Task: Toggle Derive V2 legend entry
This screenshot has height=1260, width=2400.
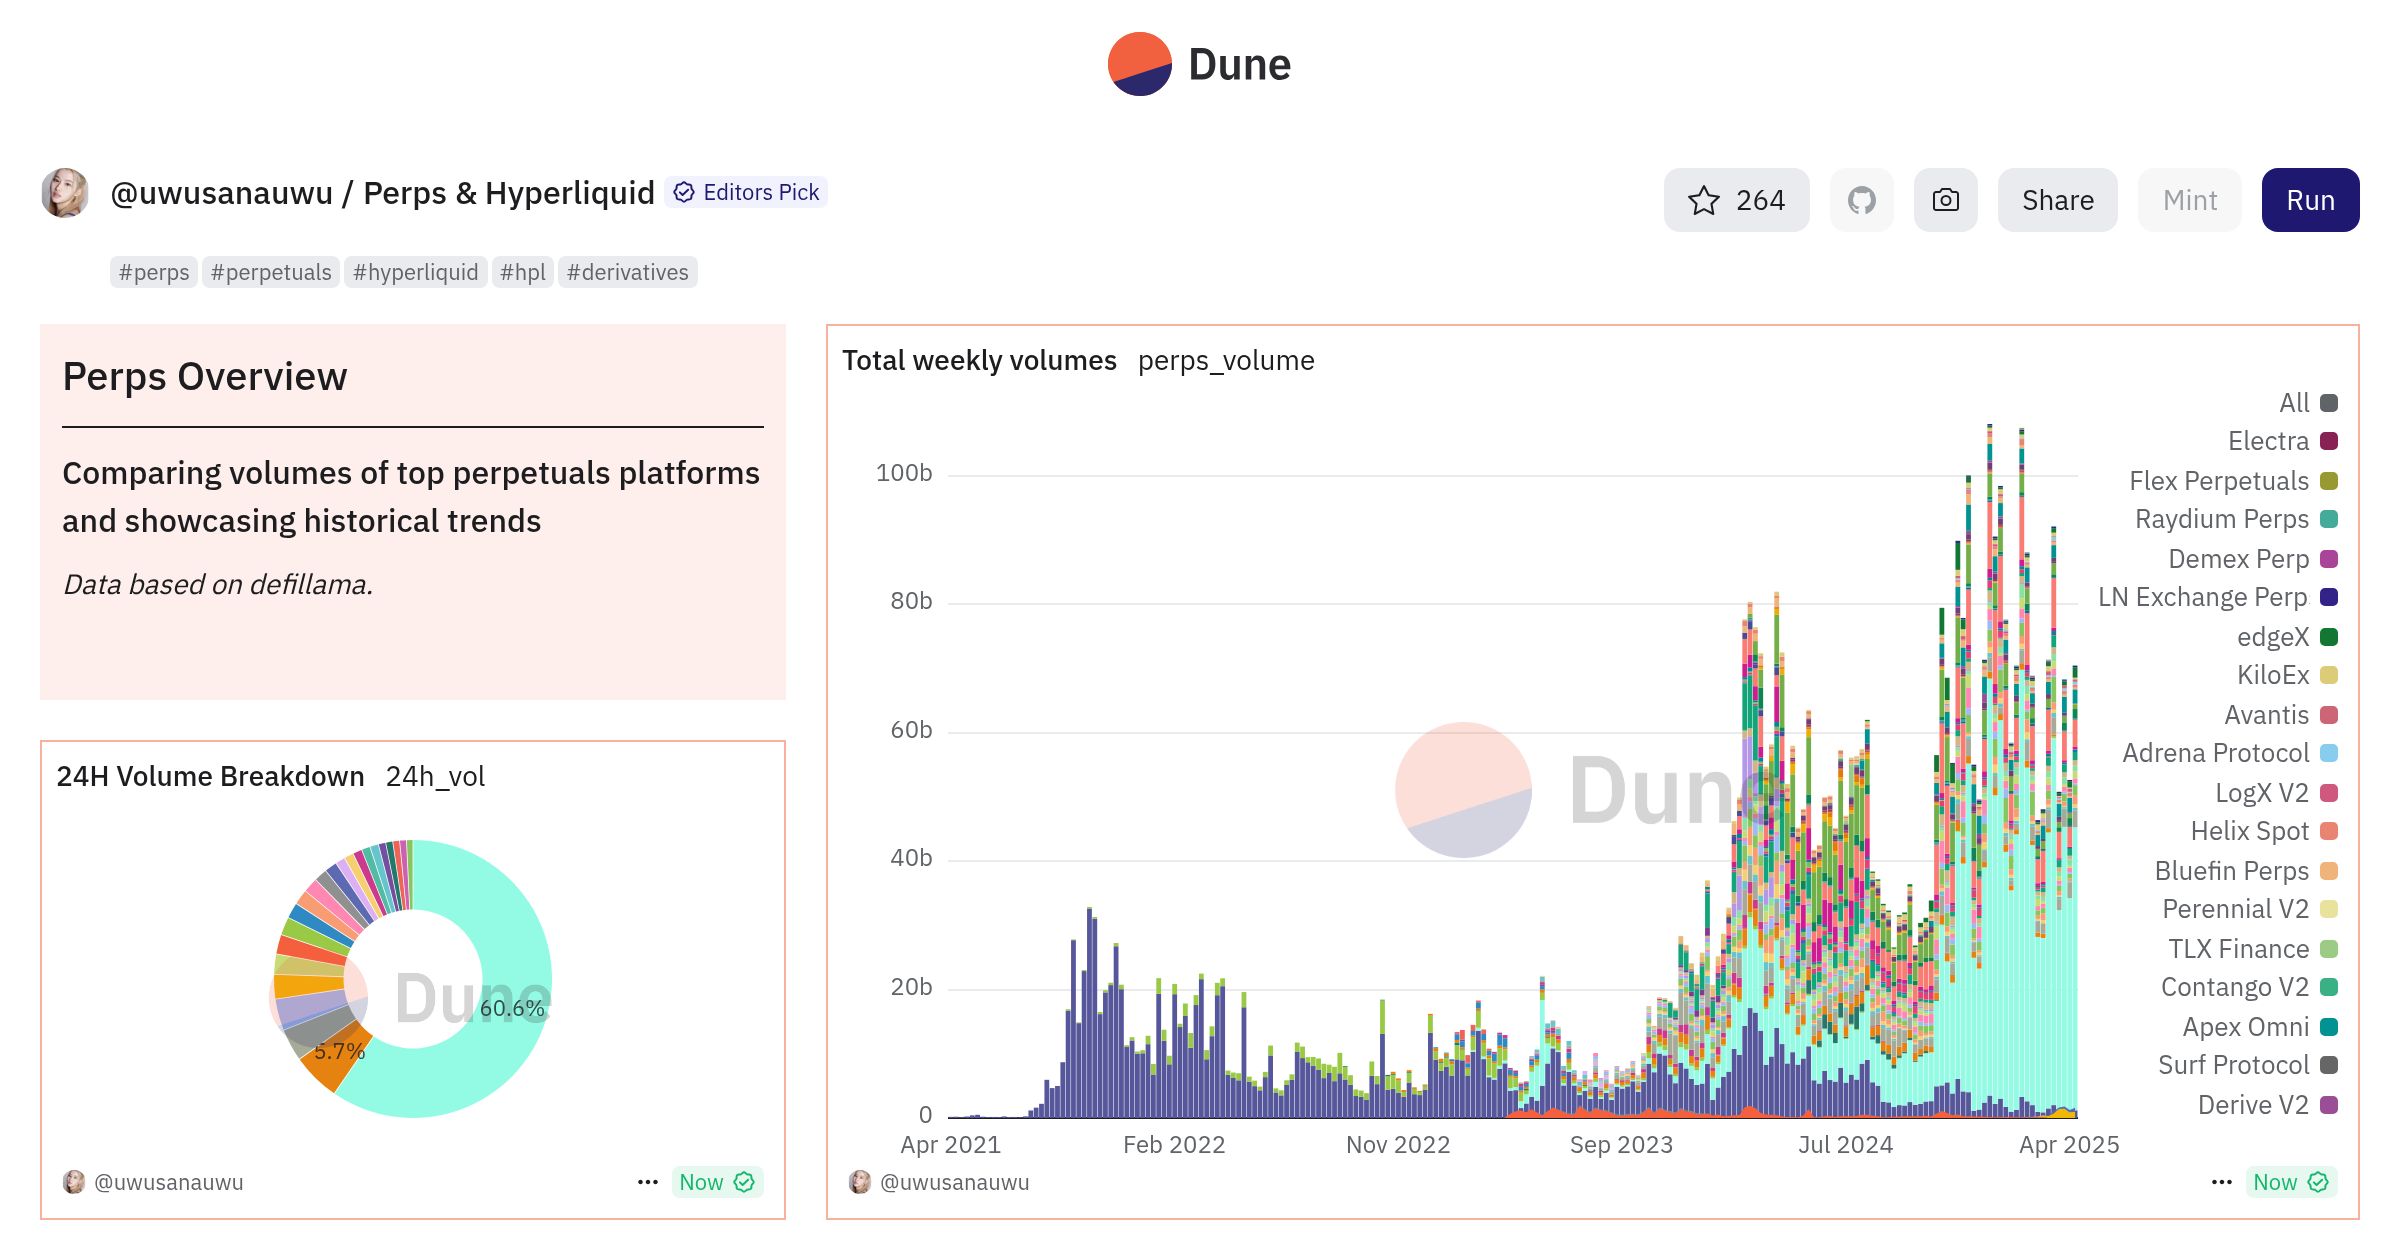Action: [x=2268, y=1105]
